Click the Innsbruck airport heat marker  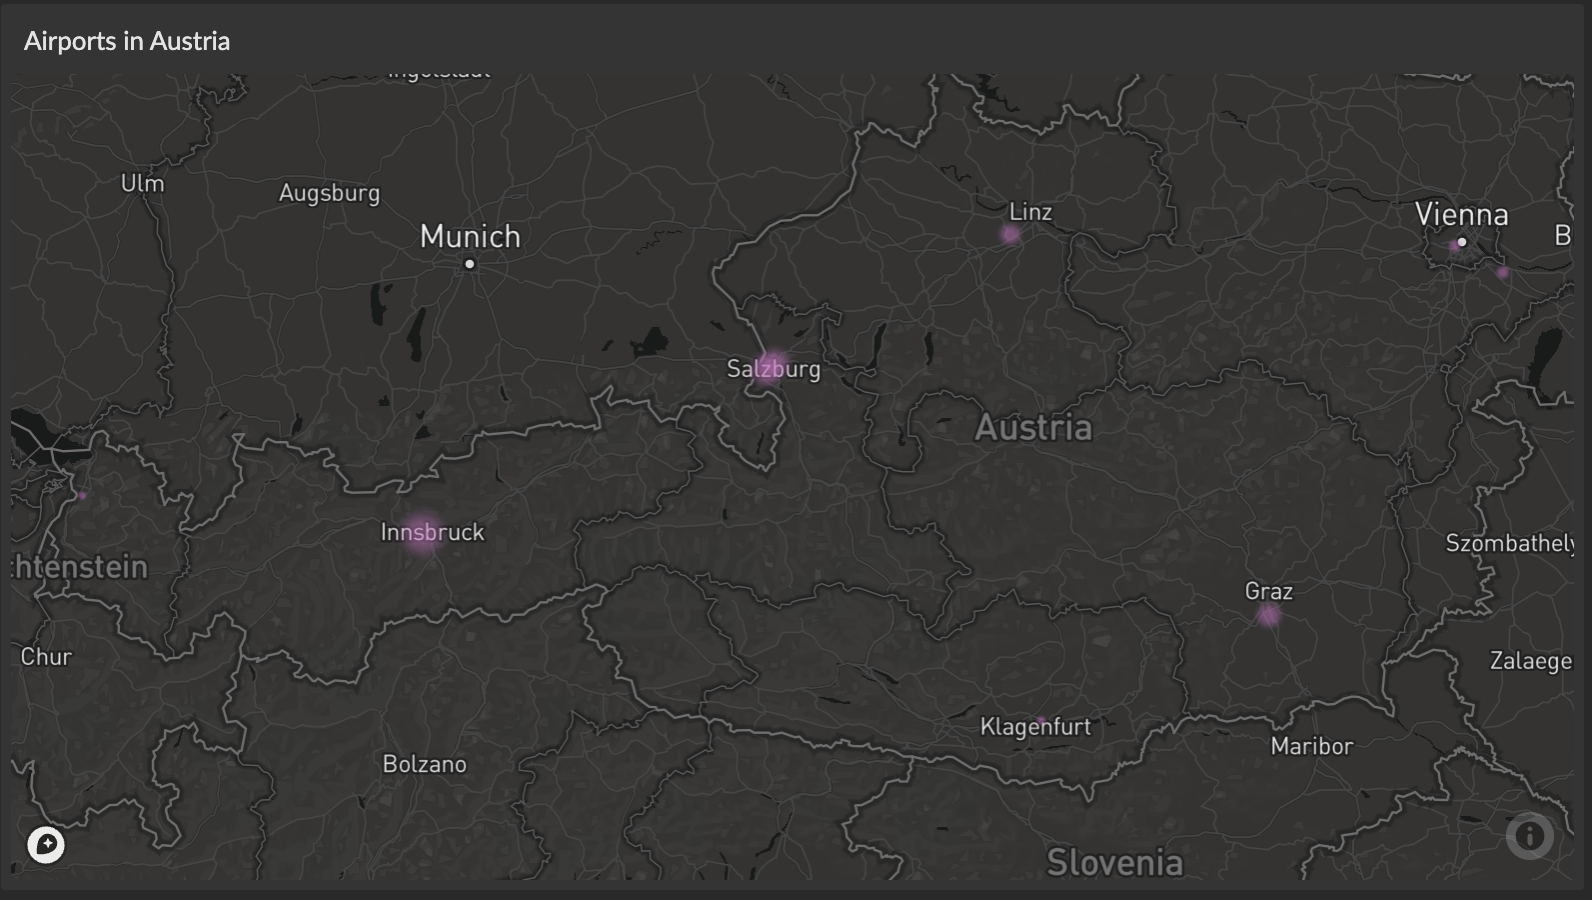[x=424, y=533]
